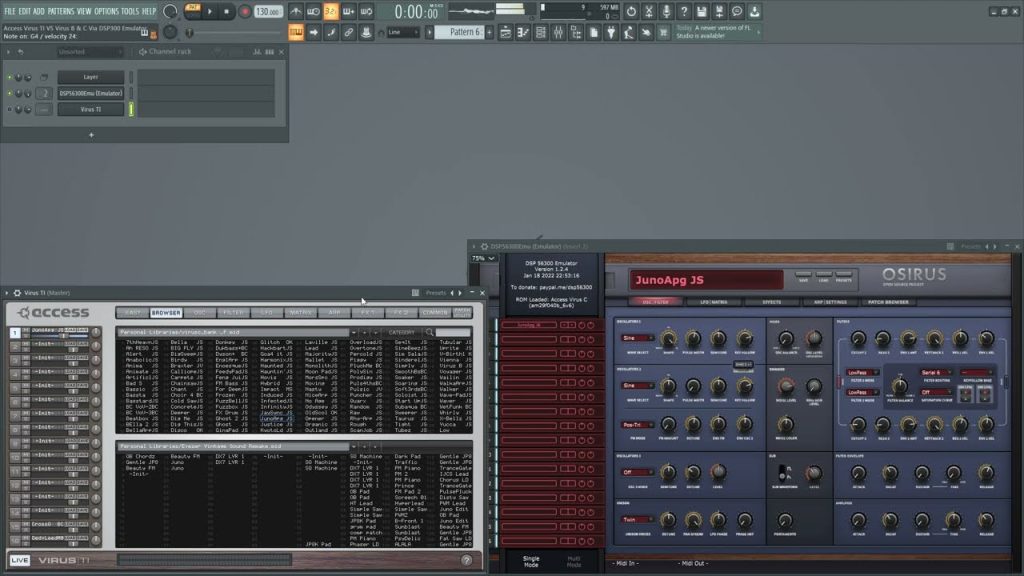Select the Layer channel button

[x=91, y=77]
